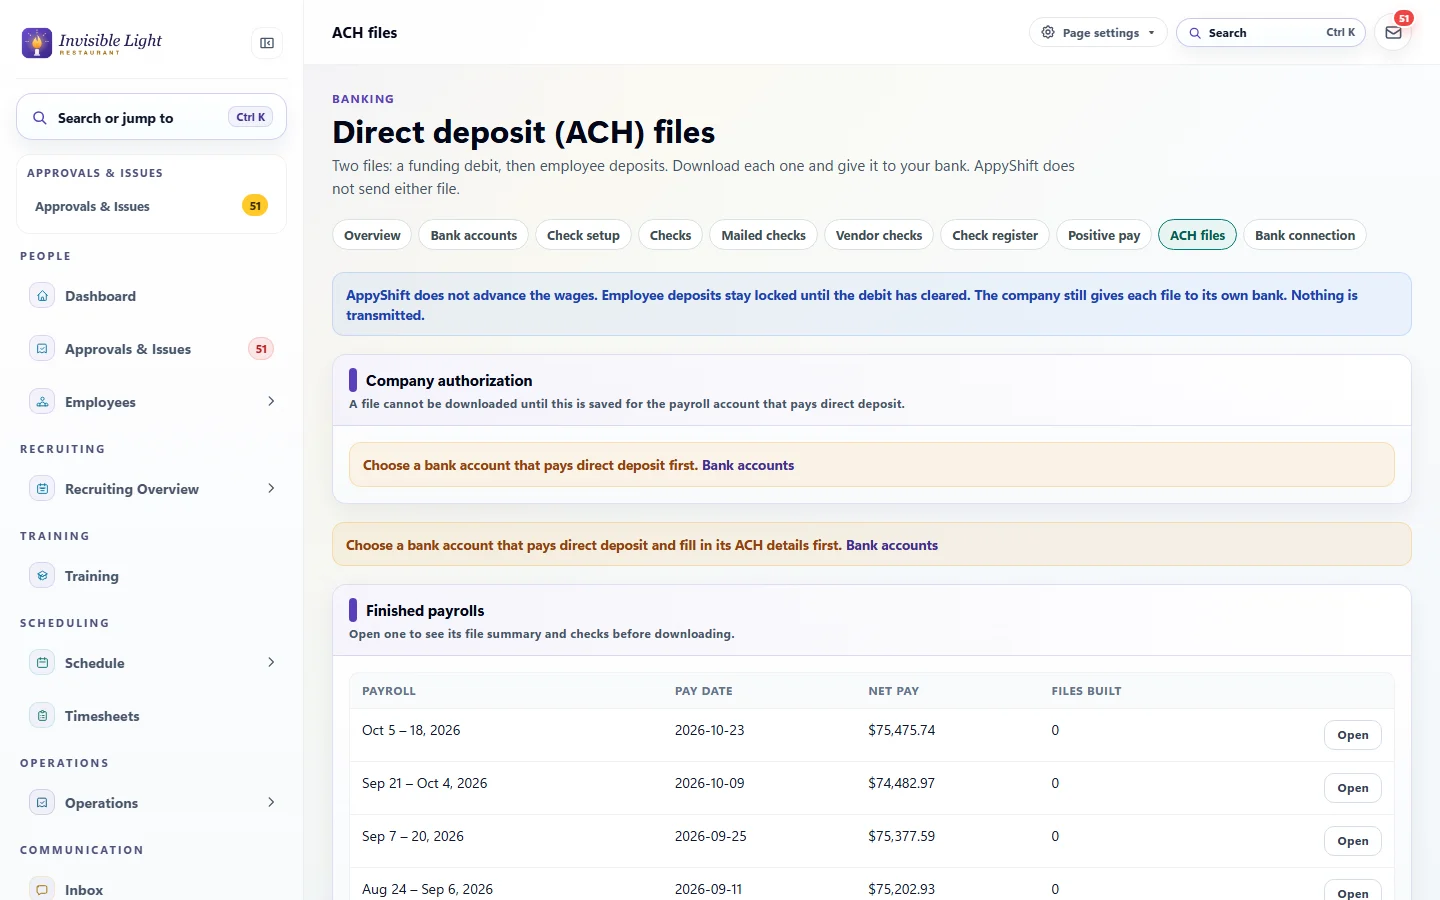
Task: Switch to the Positive pay tab
Action: (1104, 235)
